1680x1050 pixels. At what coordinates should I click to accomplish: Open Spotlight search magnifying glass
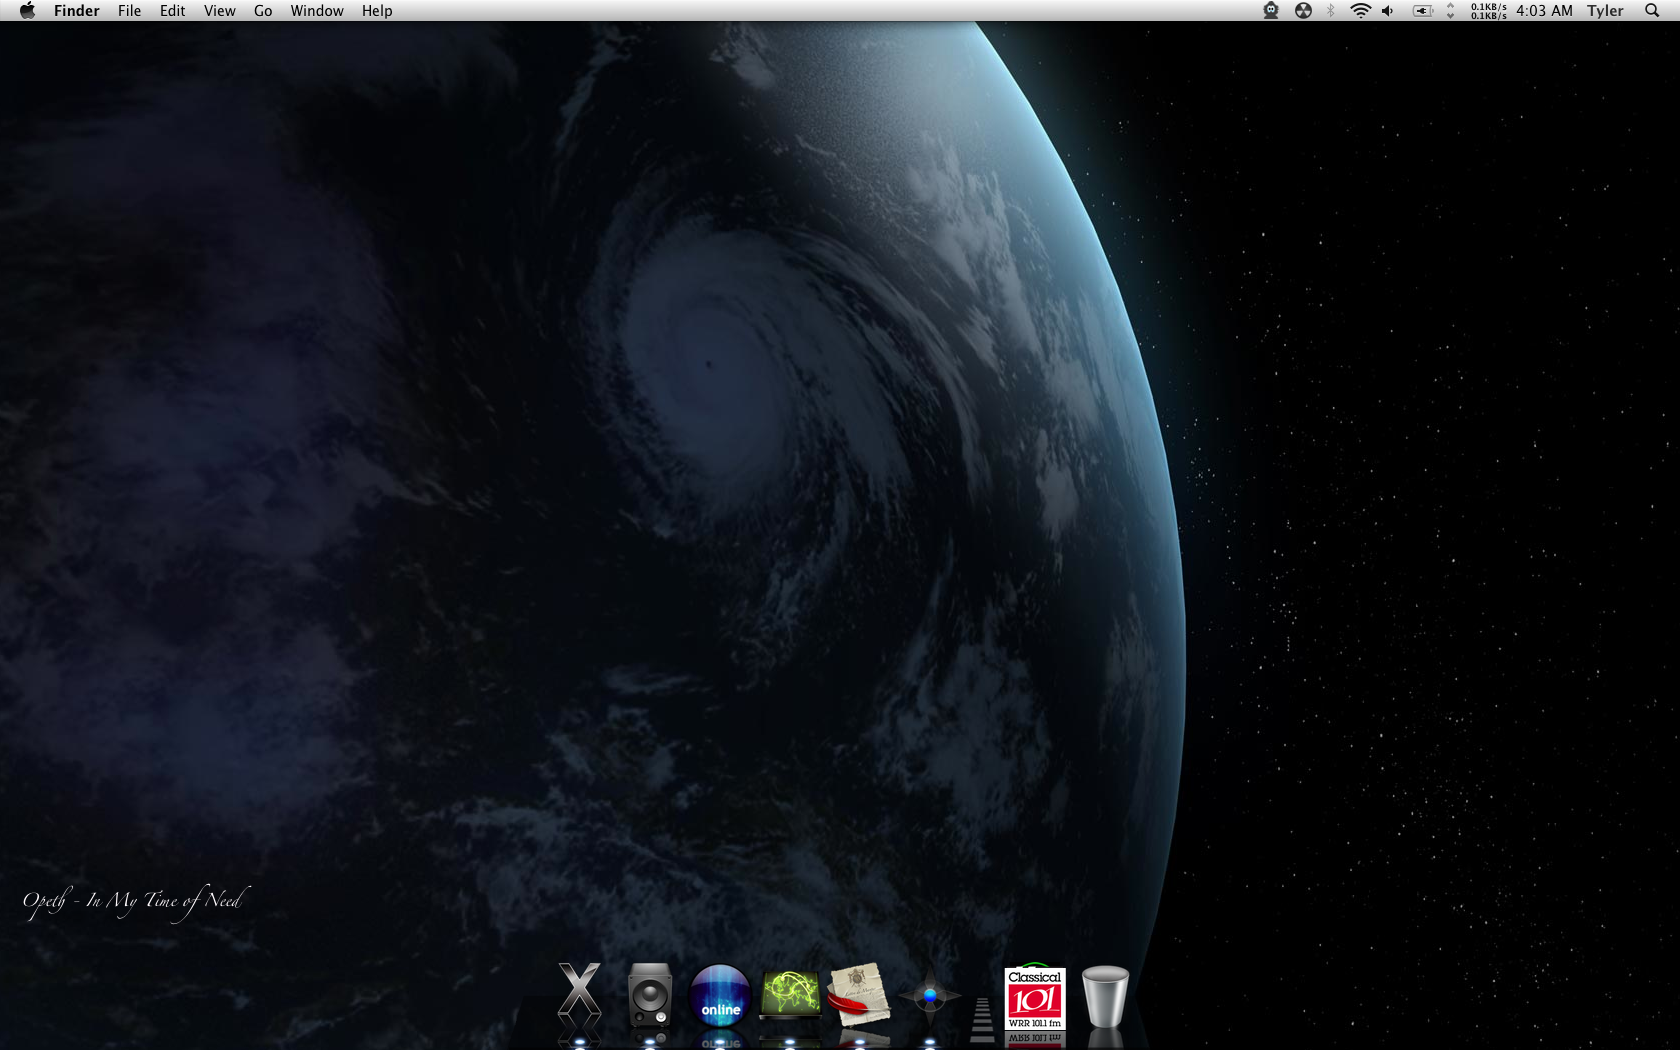pos(1652,11)
